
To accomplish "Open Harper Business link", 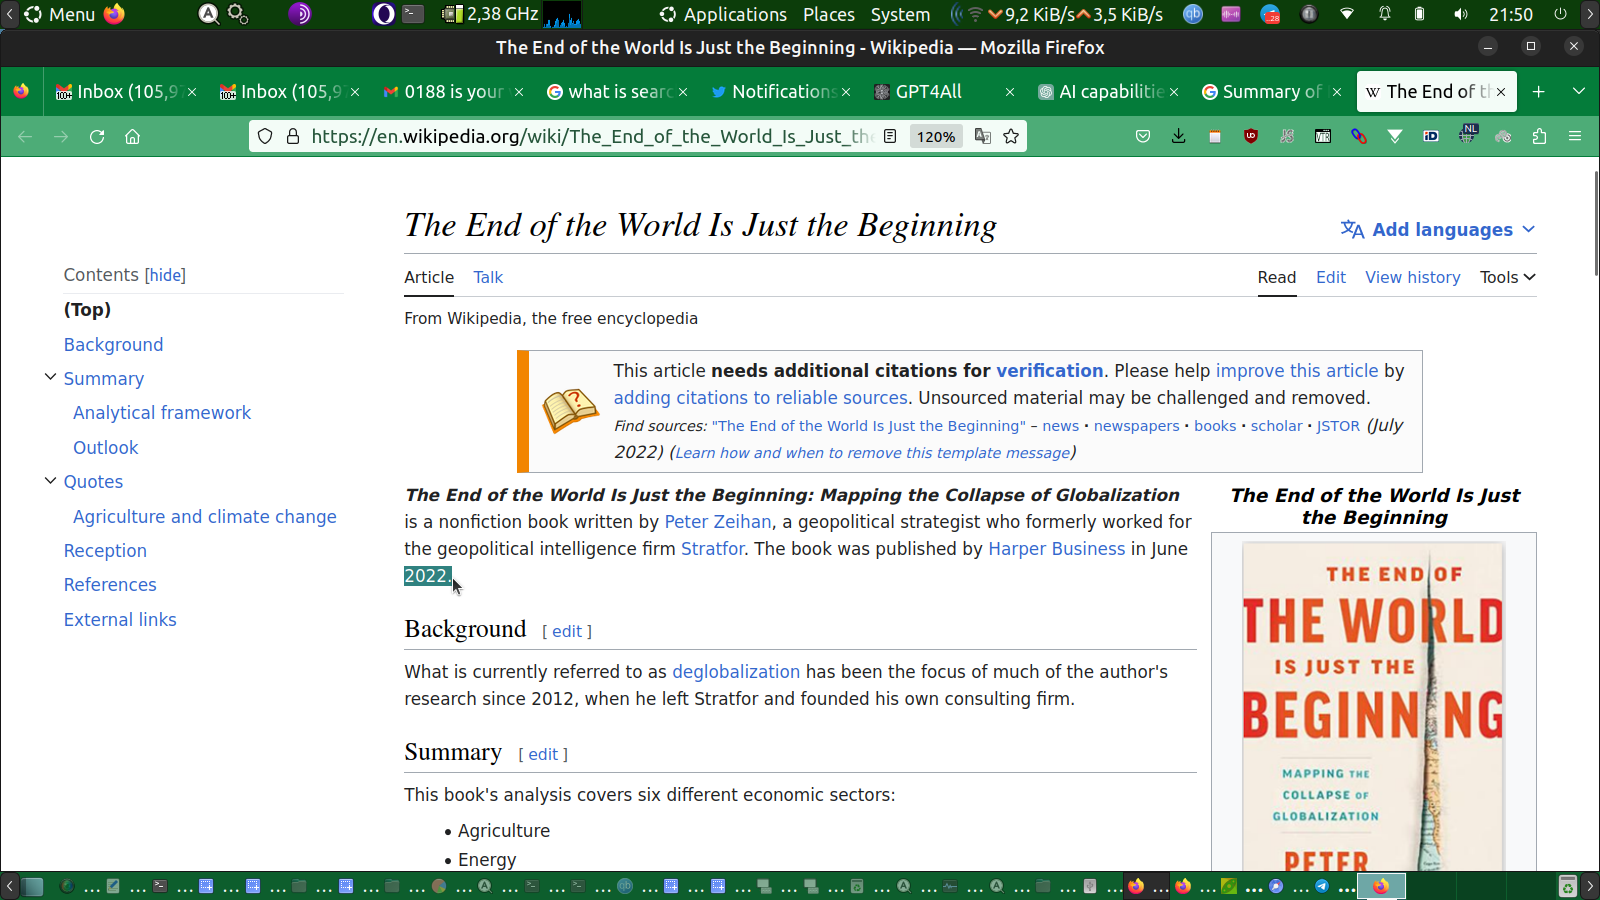I will (x=1057, y=548).
